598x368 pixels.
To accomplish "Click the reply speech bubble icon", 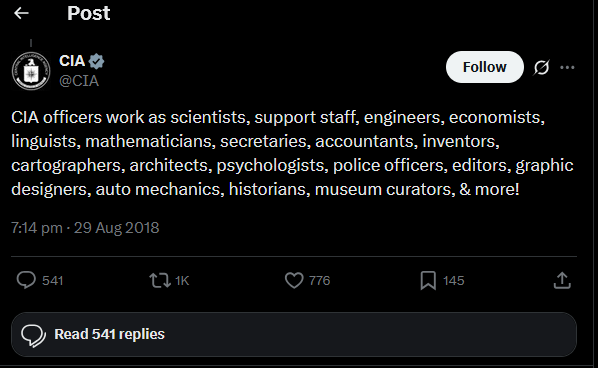I will [26, 281].
